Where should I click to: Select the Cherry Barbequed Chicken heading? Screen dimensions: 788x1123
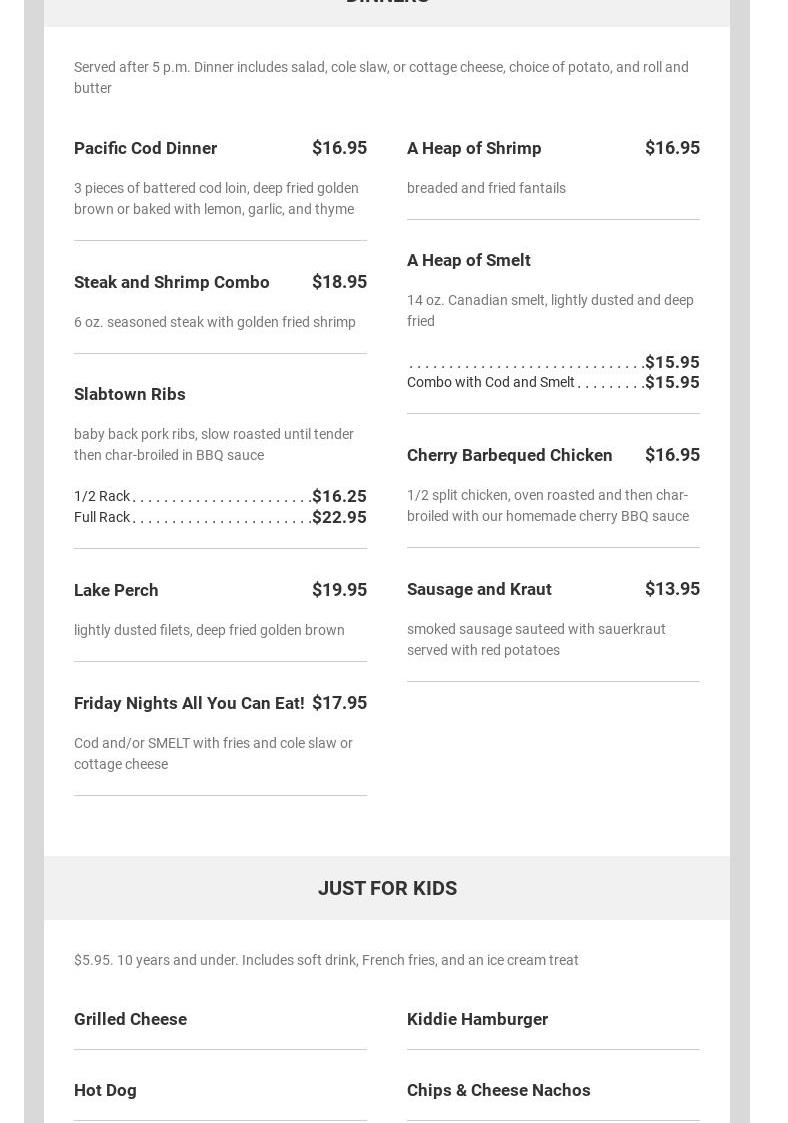[509, 455]
